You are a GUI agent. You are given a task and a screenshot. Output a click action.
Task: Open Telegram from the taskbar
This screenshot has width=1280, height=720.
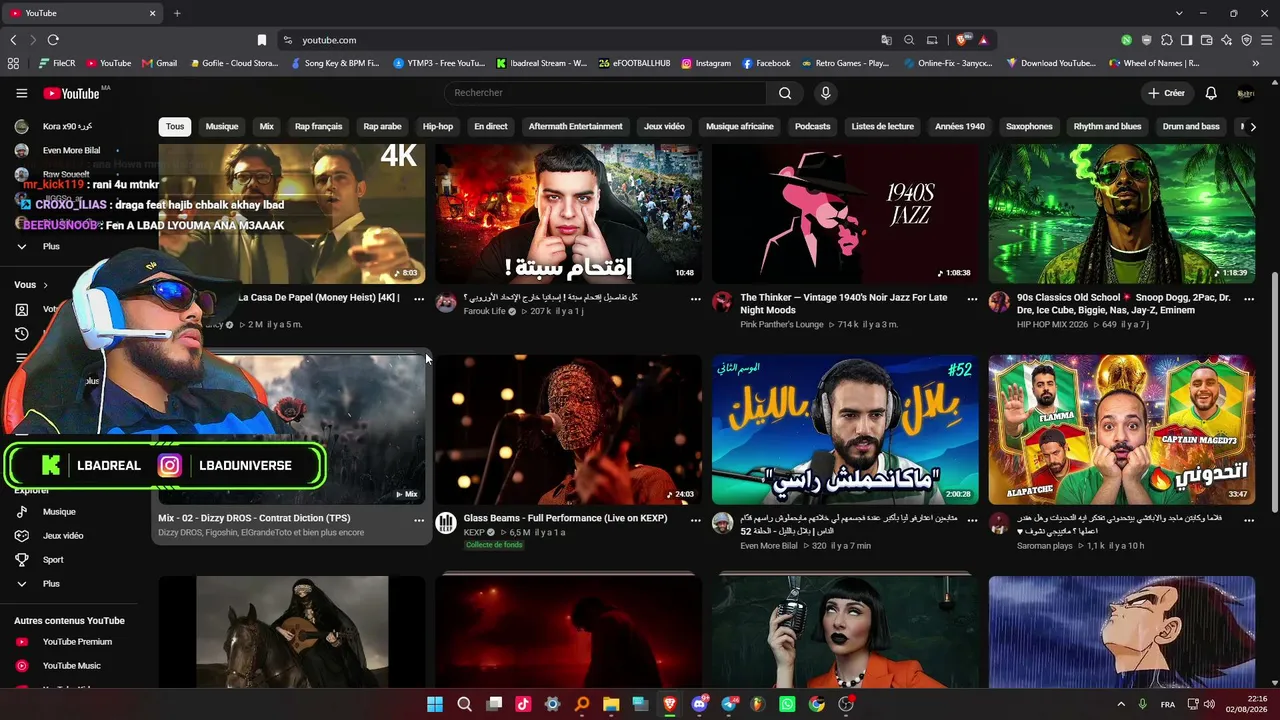[x=729, y=704]
